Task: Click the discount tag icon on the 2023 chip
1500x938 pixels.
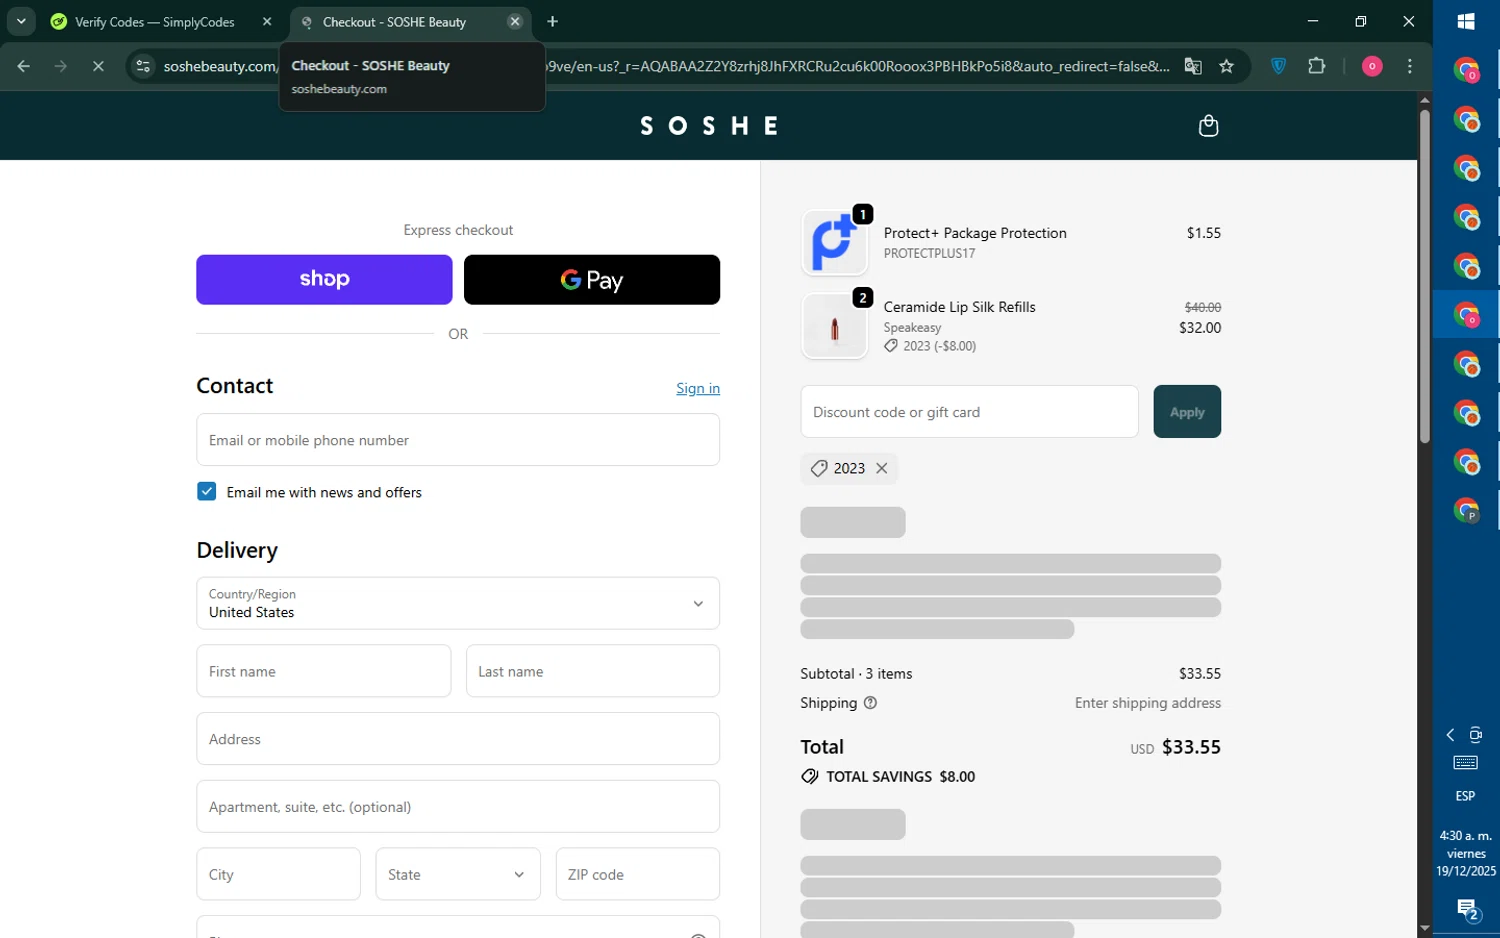Action: (x=819, y=468)
